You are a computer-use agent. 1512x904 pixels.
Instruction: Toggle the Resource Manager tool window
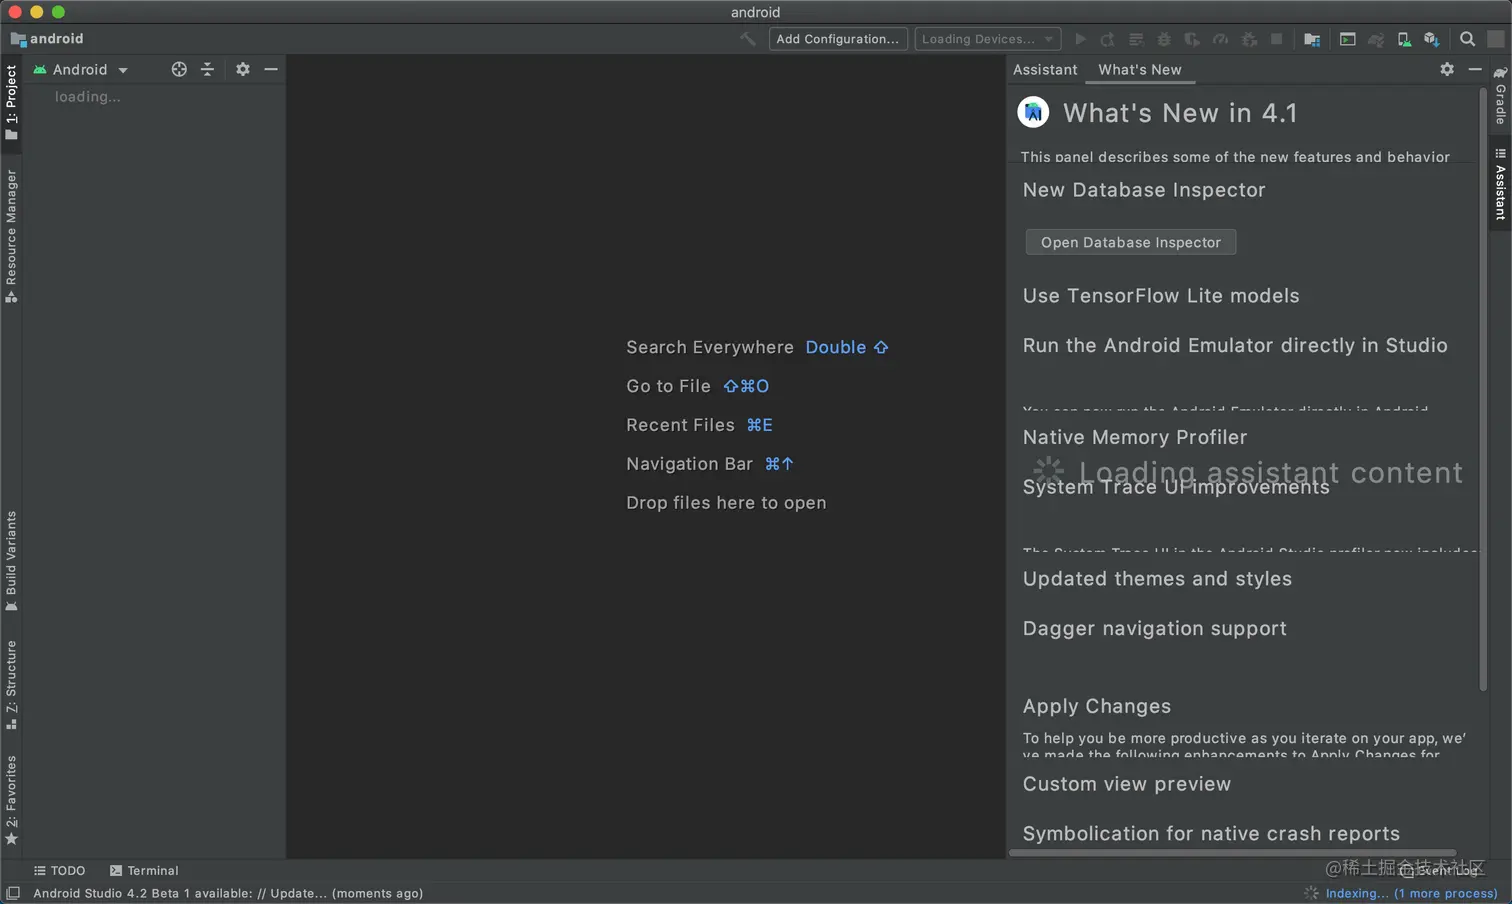11,236
